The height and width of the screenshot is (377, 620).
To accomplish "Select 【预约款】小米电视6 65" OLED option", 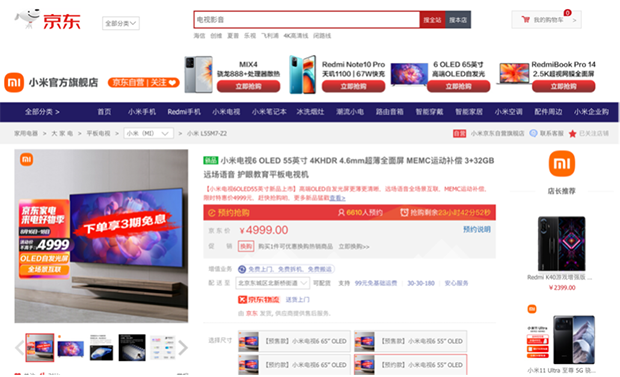I will [294, 364].
